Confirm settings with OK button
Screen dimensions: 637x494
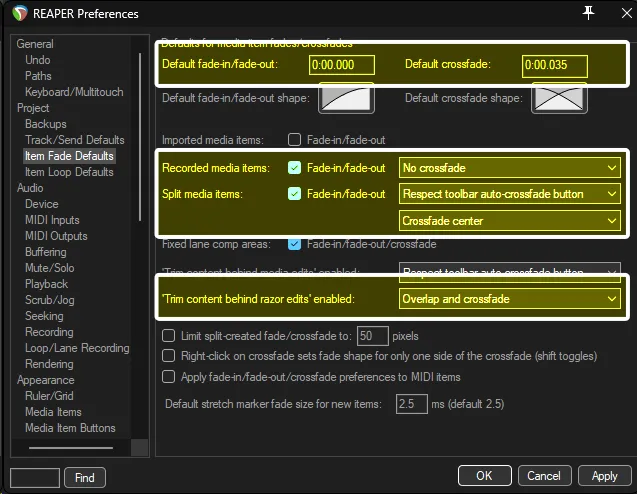click(x=485, y=475)
